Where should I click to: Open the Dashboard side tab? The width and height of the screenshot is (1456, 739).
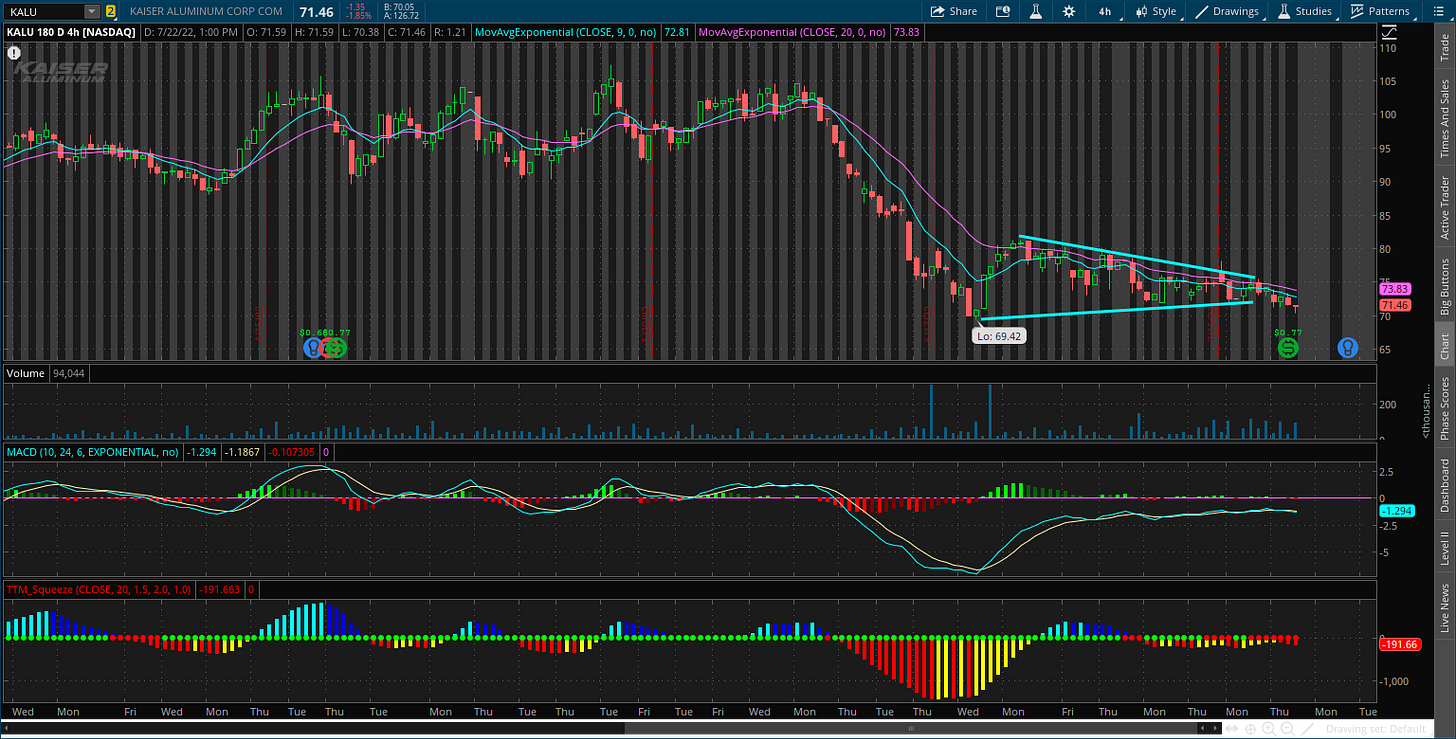tap(1445, 486)
